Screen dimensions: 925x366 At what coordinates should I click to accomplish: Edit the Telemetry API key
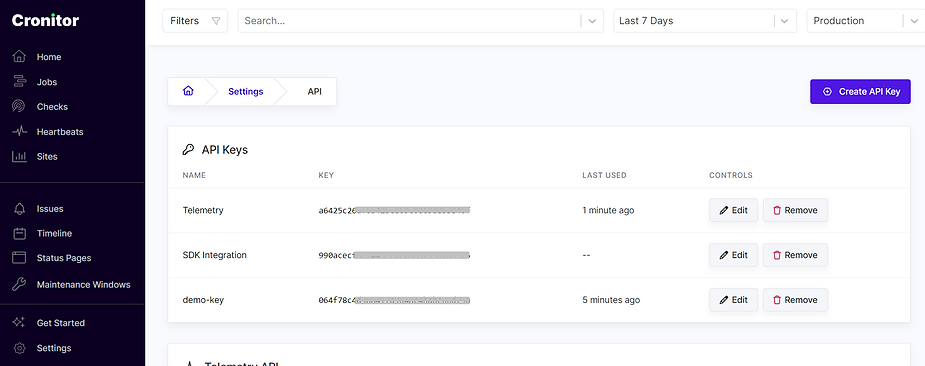pyautogui.click(x=733, y=210)
